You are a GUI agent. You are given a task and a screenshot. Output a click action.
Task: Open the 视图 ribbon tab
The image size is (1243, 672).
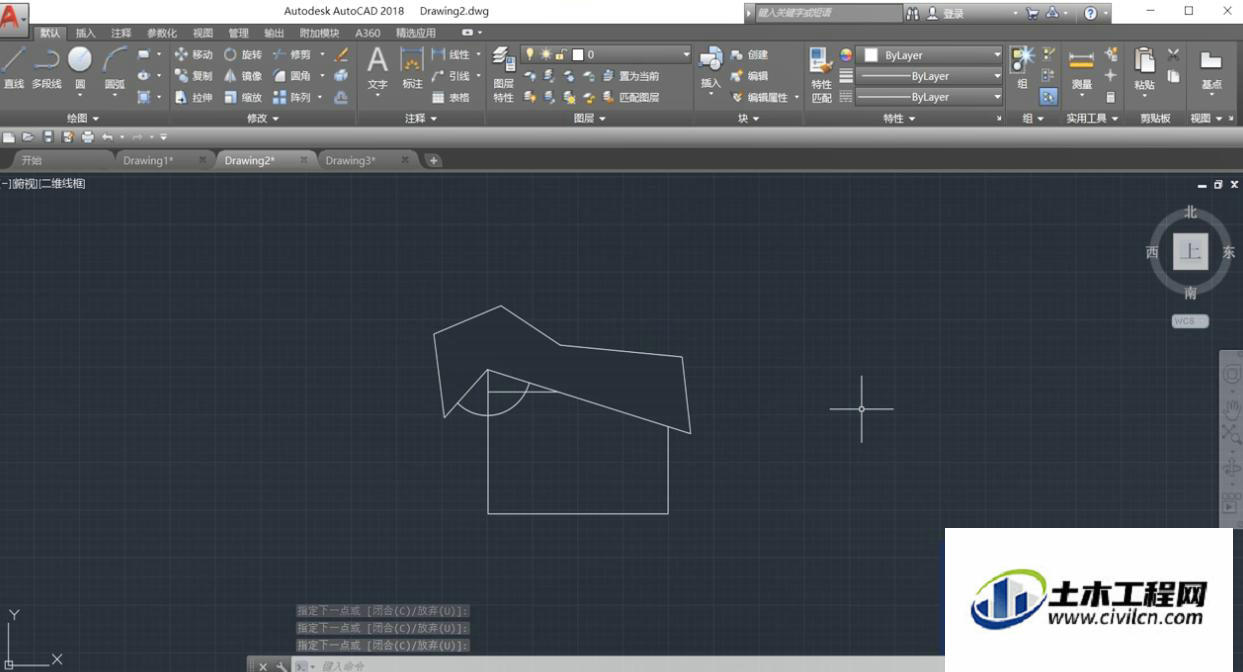203,33
